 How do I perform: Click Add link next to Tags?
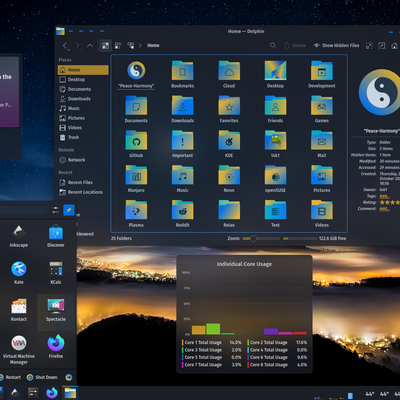(x=384, y=196)
